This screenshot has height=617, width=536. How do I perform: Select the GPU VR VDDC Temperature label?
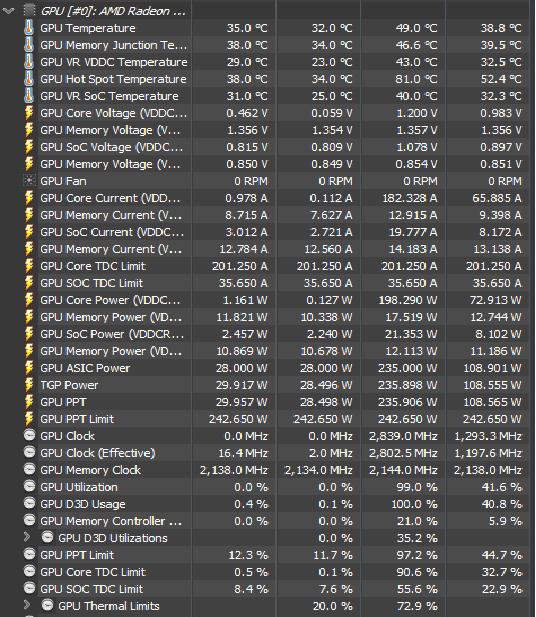[x=114, y=62]
